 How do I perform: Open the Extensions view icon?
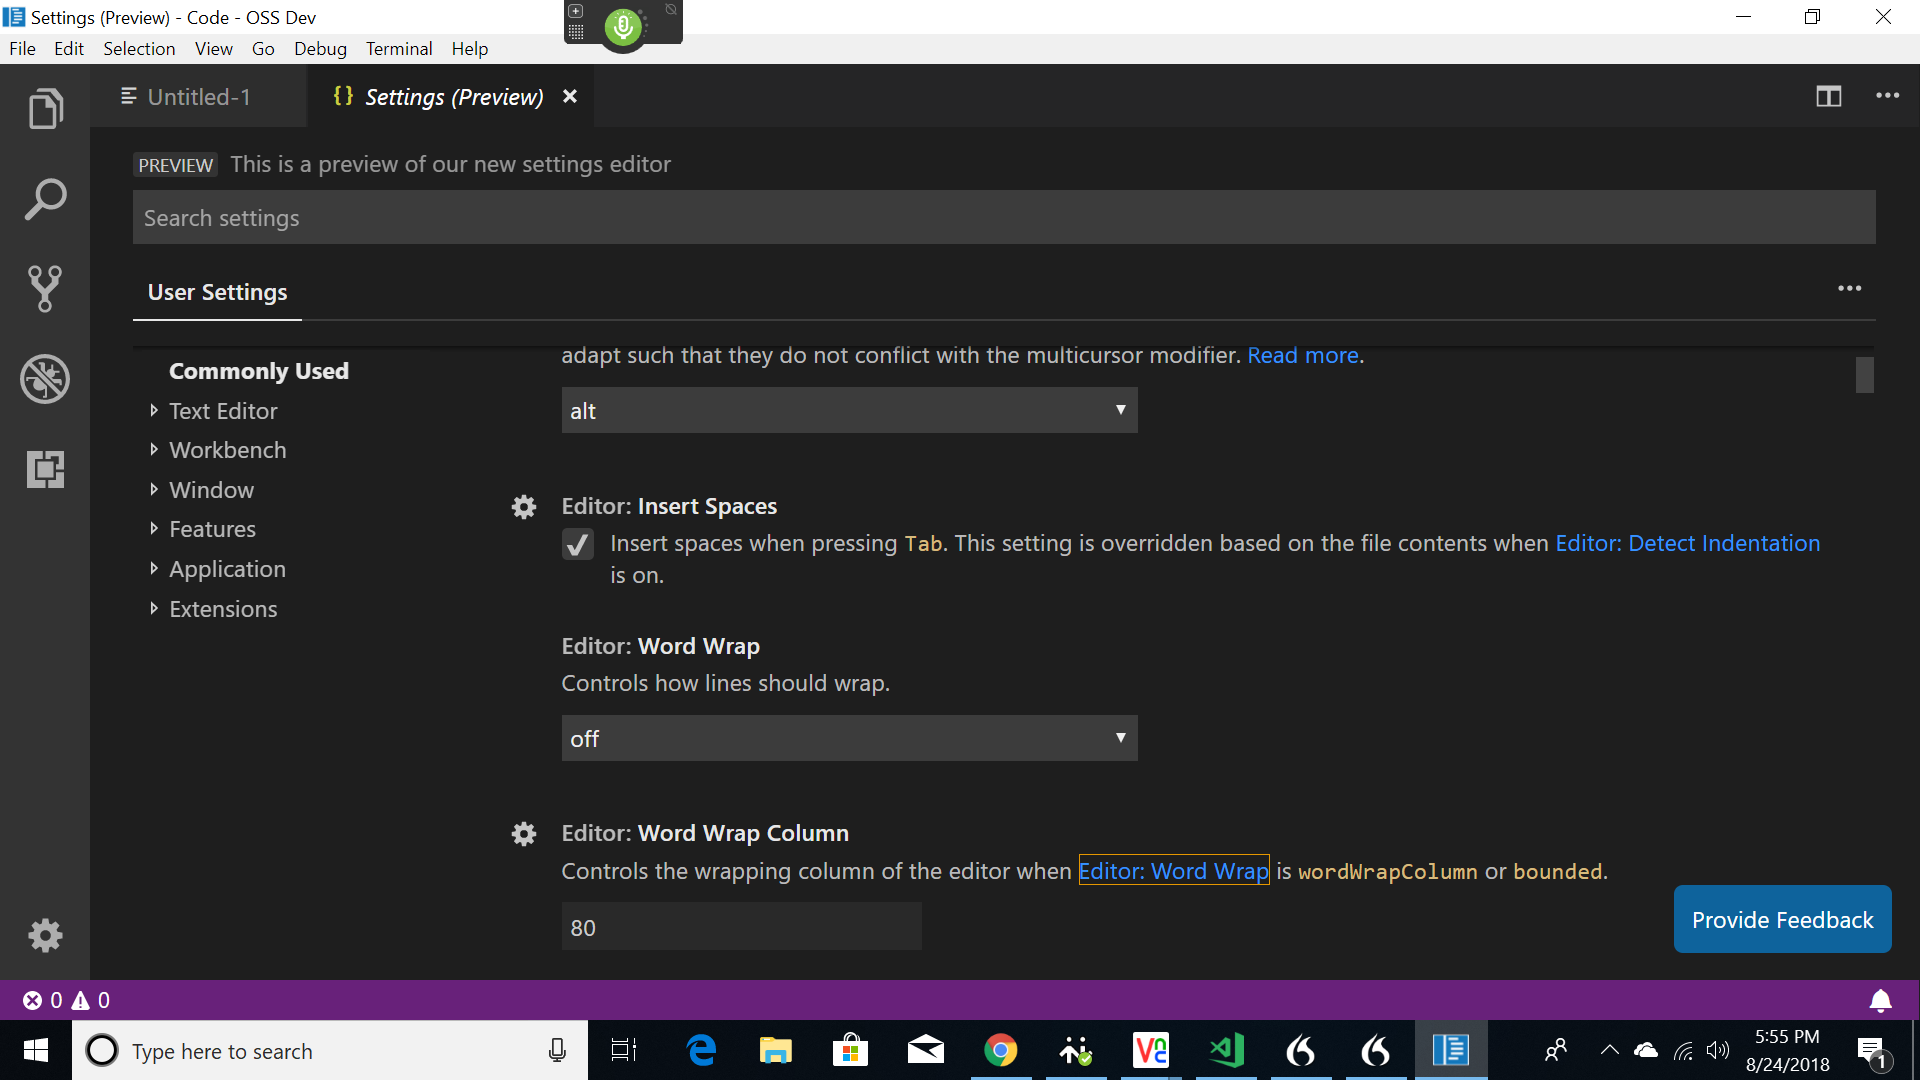click(x=45, y=469)
